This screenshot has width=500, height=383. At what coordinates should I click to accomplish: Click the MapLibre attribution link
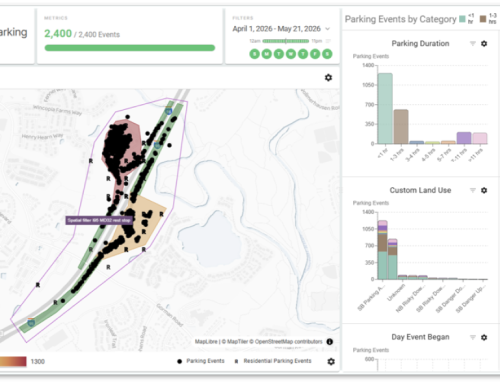click(206, 342)
